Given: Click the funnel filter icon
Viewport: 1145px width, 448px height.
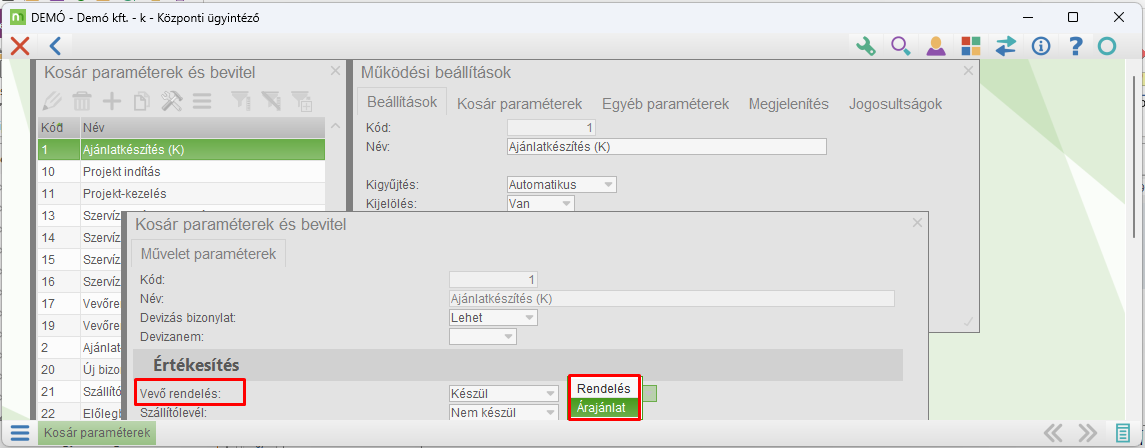Looking at the screenshot, I should click(240, 101).
